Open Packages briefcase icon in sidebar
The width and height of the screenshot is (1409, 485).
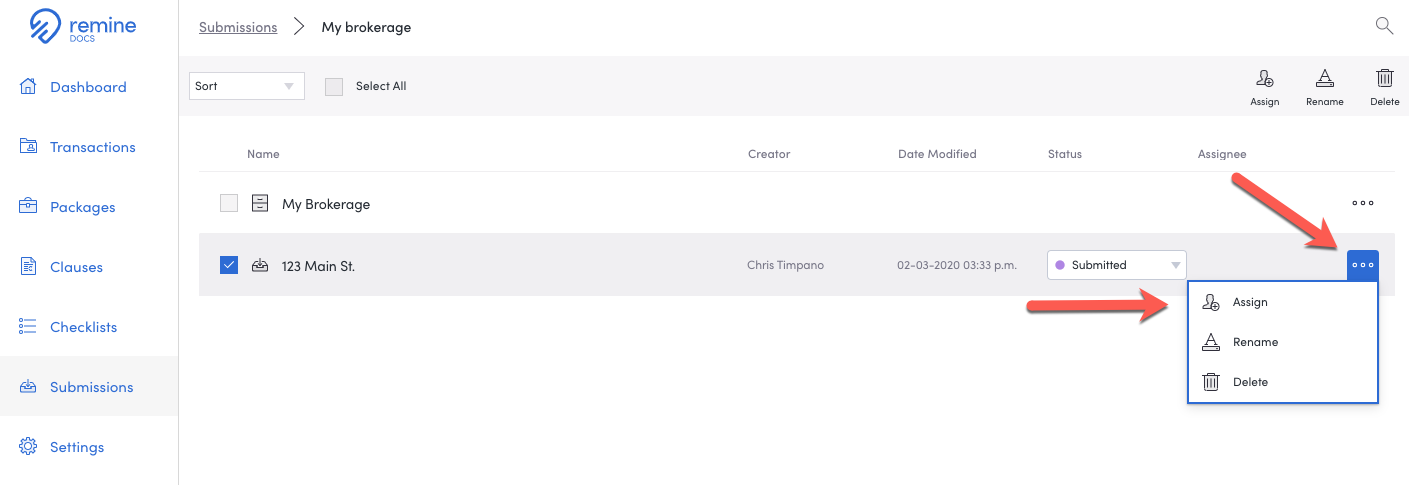tap(29, 206)
